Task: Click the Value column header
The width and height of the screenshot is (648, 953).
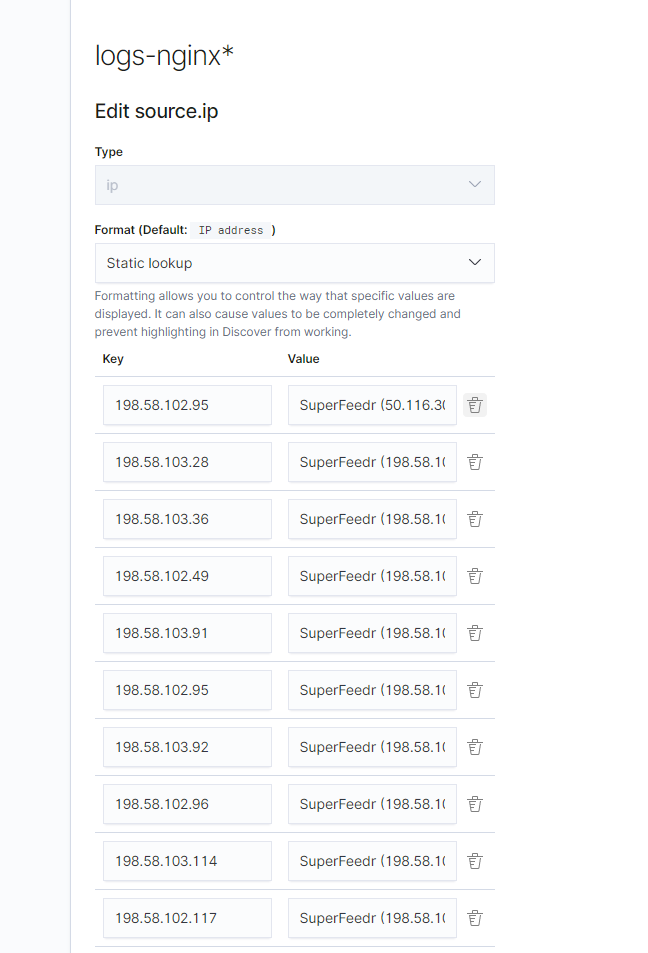Action: (303, 359)
